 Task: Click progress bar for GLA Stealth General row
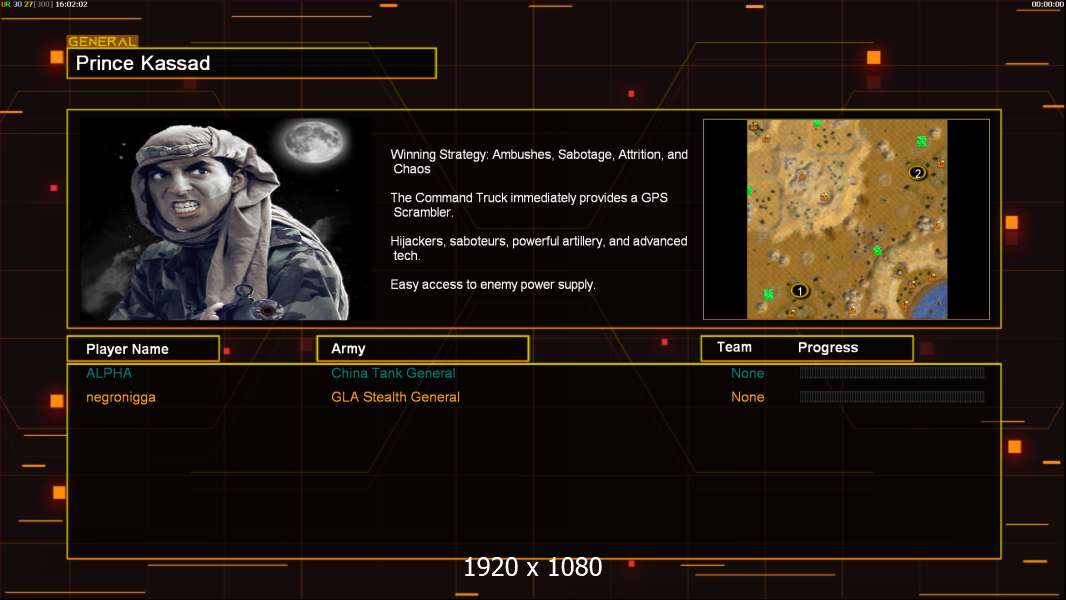[x=892, y=397]
